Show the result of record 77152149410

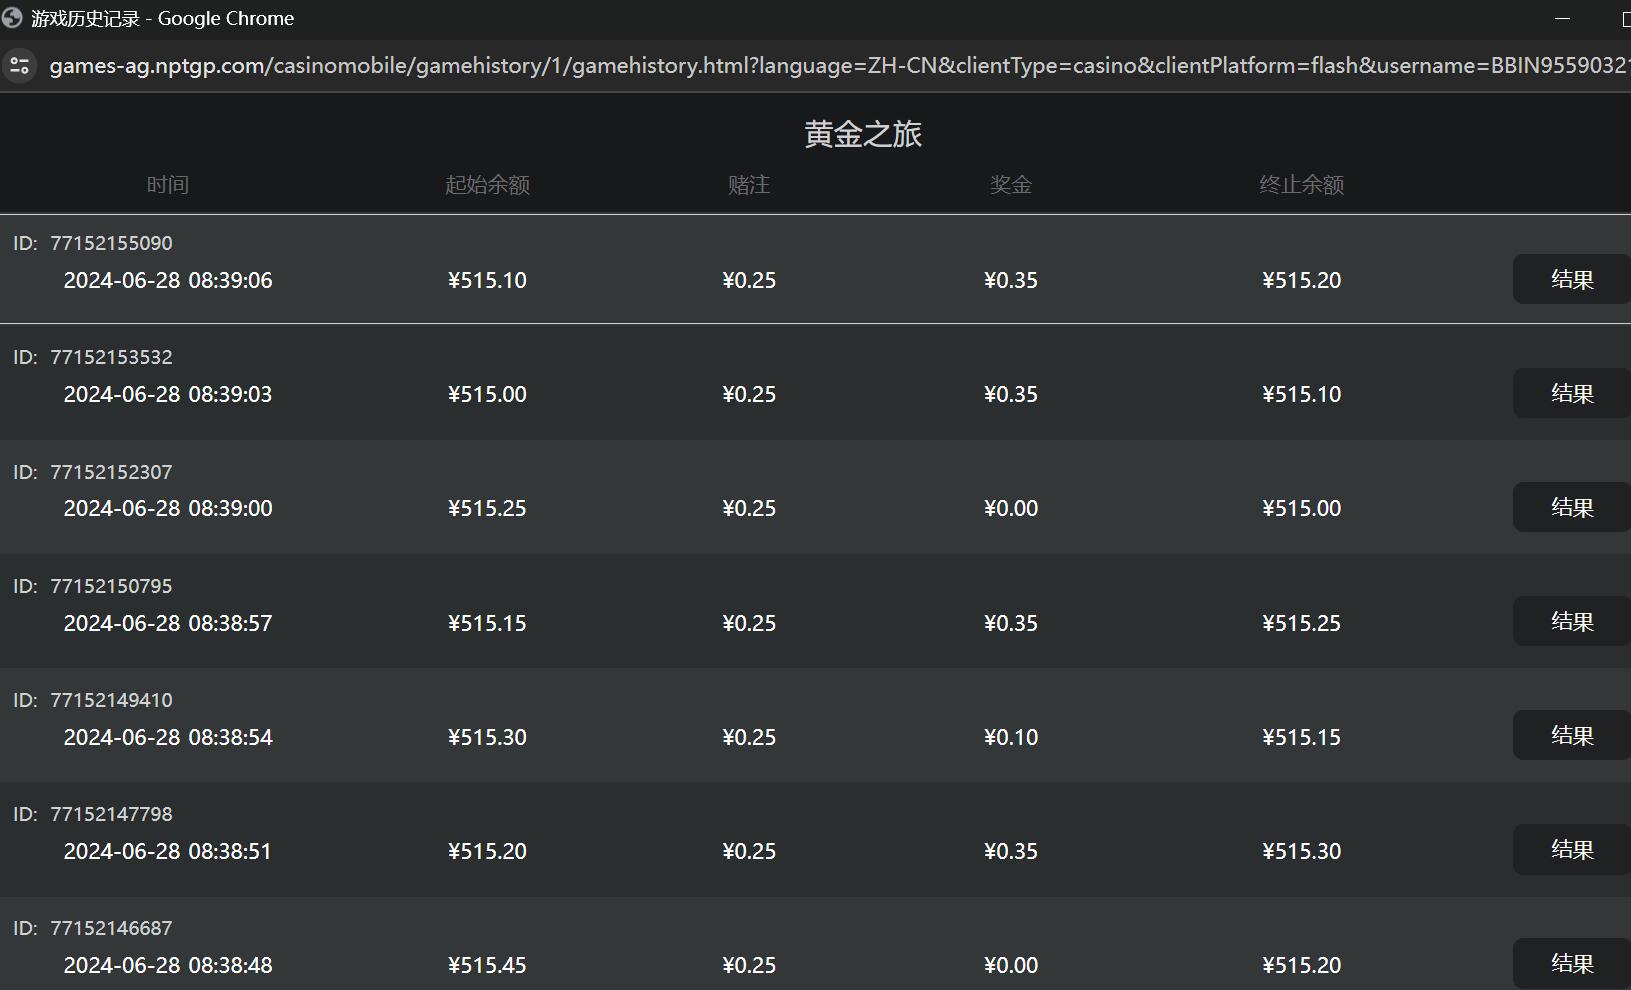(1570, 735)
